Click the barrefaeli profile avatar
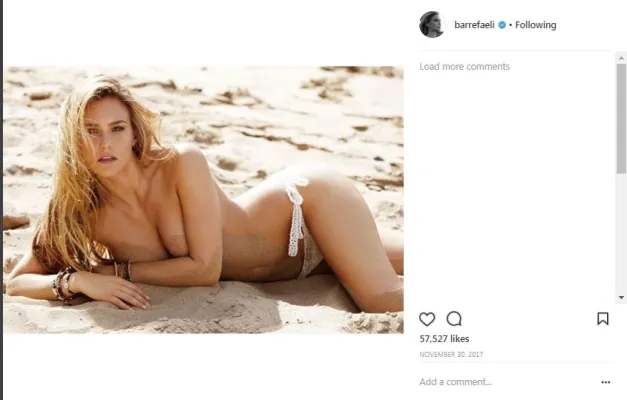Screen dimensions: 627x400 pyautogui.click(x=432, y=25)
